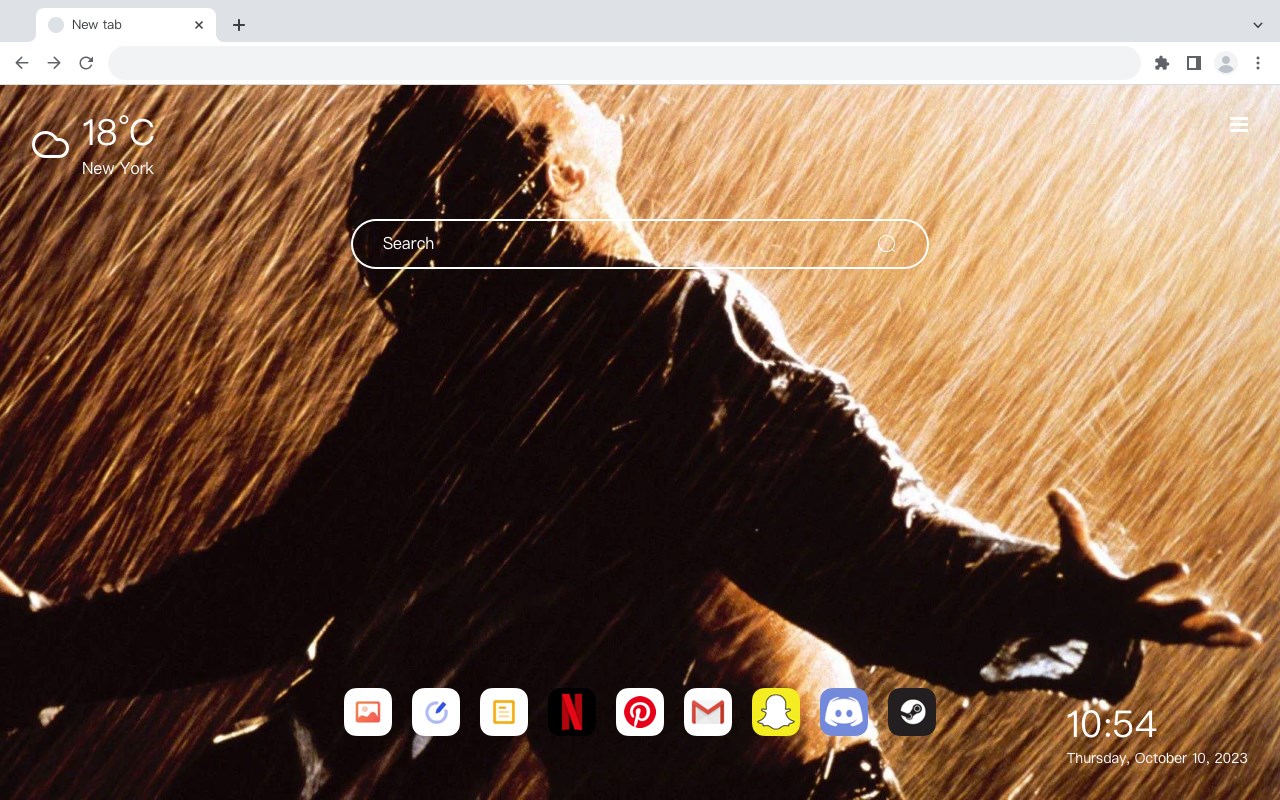Open the Photos gallery shortcut icon
Screen dimensions: 1280x800
[x=368, y=712]
